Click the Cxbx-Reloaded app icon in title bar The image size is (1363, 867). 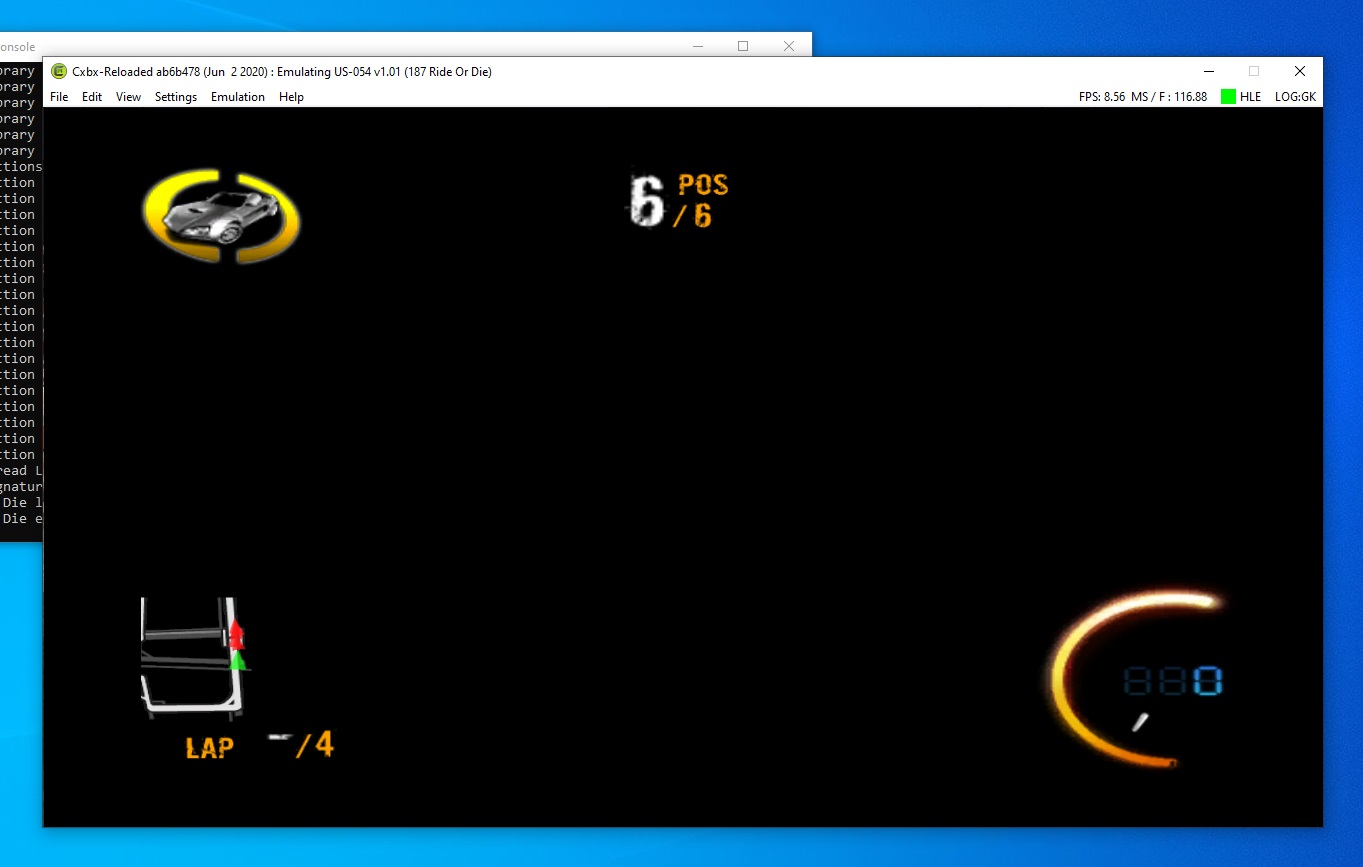(x=59, y=71)
